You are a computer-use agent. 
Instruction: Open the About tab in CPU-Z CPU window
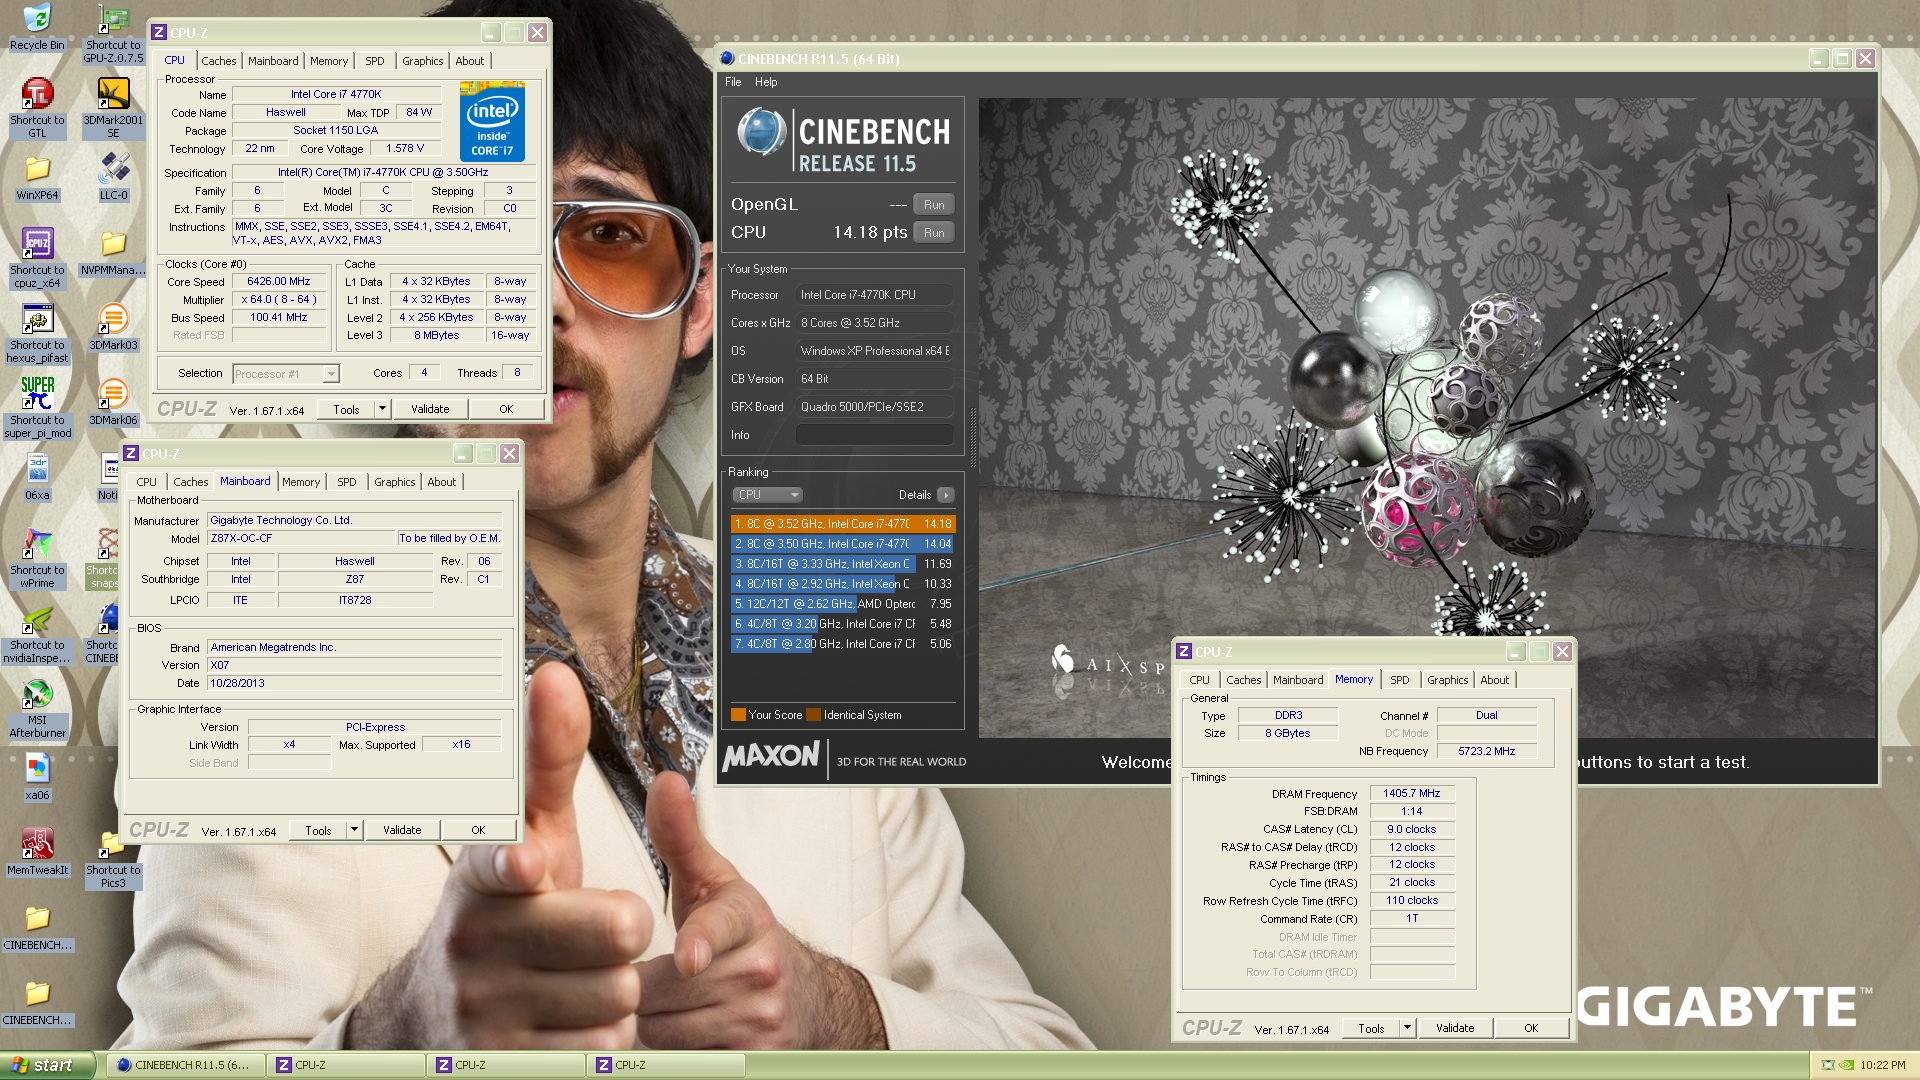point(469,61)
